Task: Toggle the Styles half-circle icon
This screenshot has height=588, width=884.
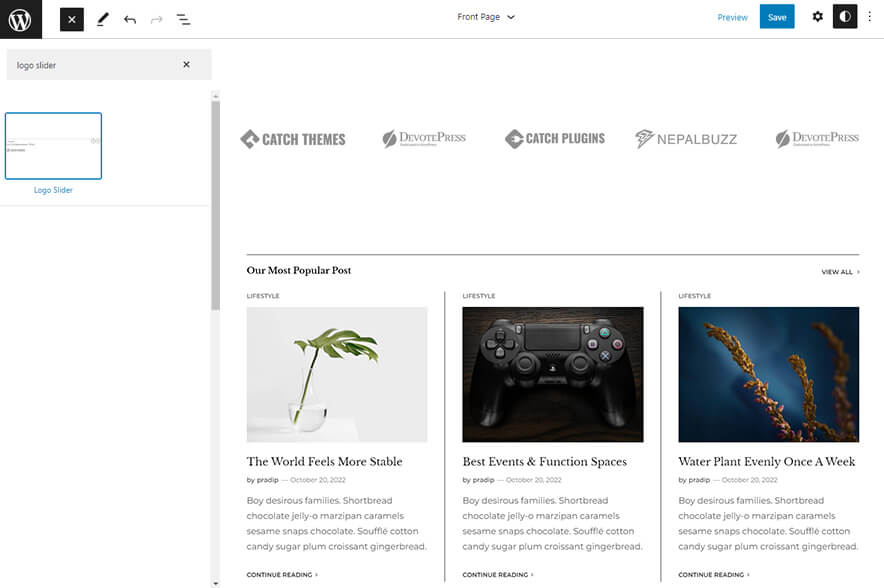Action: (845, 17)
